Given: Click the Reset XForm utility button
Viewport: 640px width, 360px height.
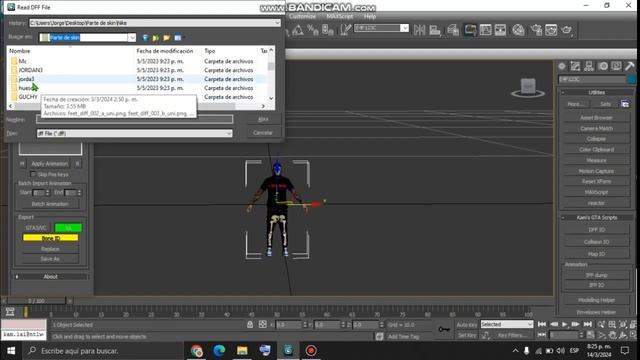Looking at the screenshot, I should [x=596, y=181].
